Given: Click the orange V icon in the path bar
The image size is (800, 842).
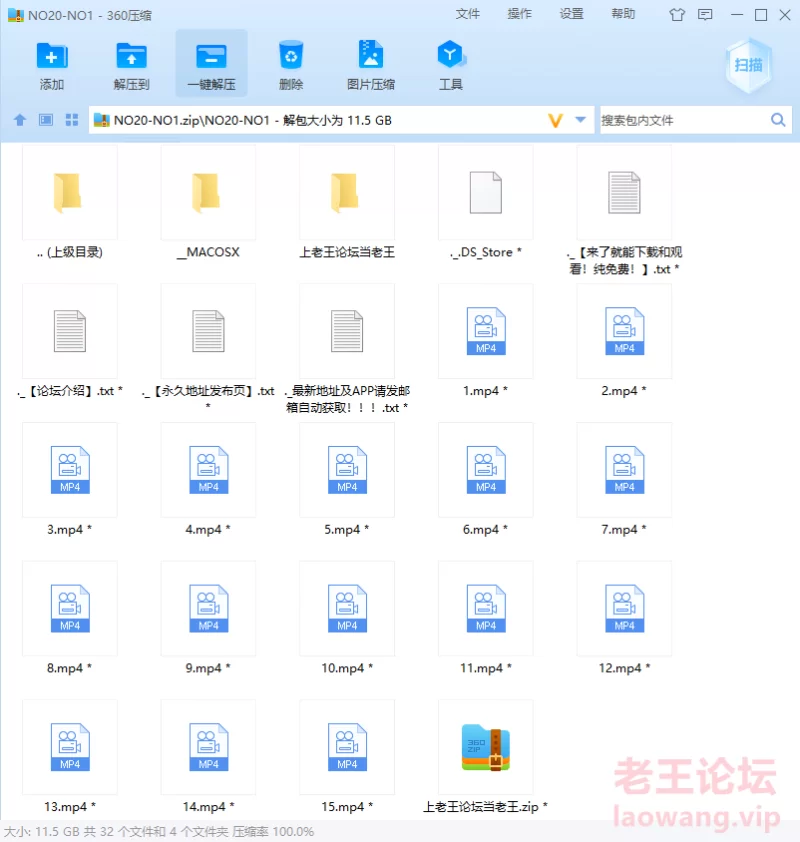Looking at the screenshot, I should [x=556, y=120].
